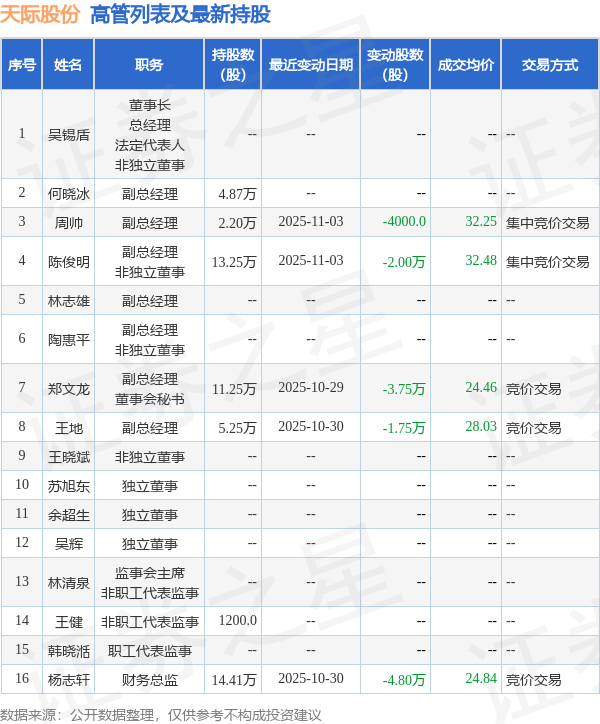This screenshot has height=724, width=600.
Task: Select the name 陈俊明
Action: pyautogui.click(x=68, y=262)
